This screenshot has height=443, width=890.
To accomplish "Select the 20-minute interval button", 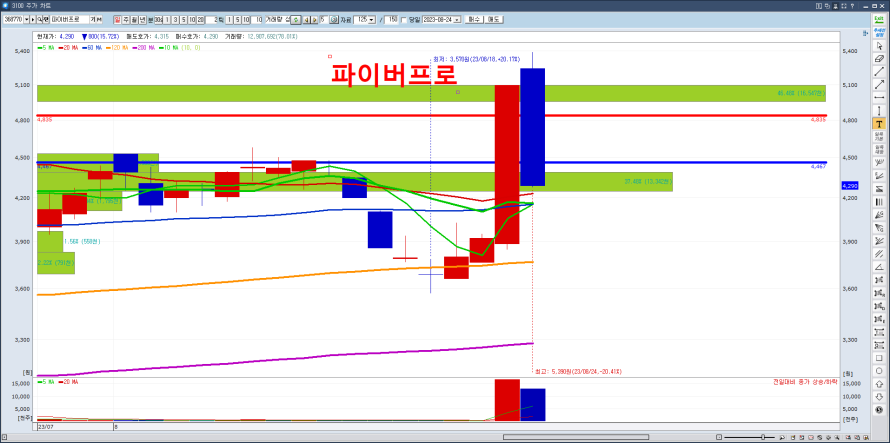I will click(200, 20).
